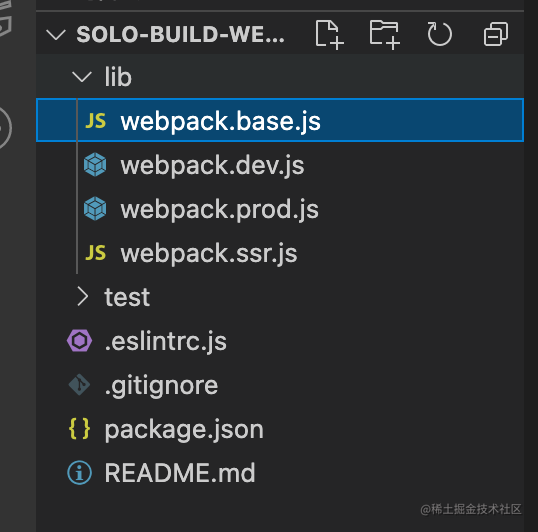Click the info icon beside README.md
This screenshot has width=538, height=532.
(x=79, y=473)
